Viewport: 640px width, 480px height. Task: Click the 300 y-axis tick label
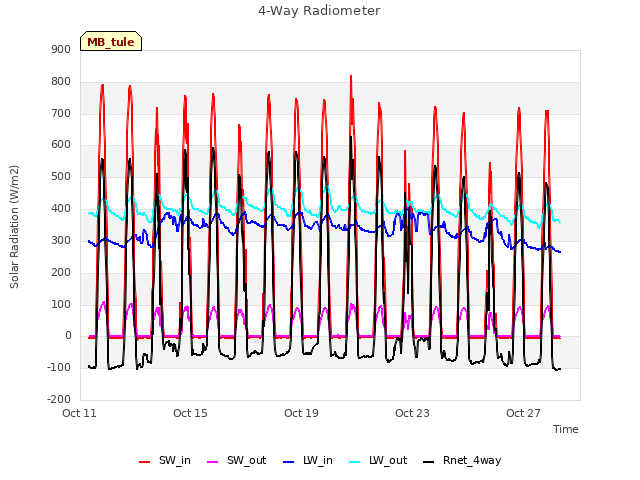[61, 240]
